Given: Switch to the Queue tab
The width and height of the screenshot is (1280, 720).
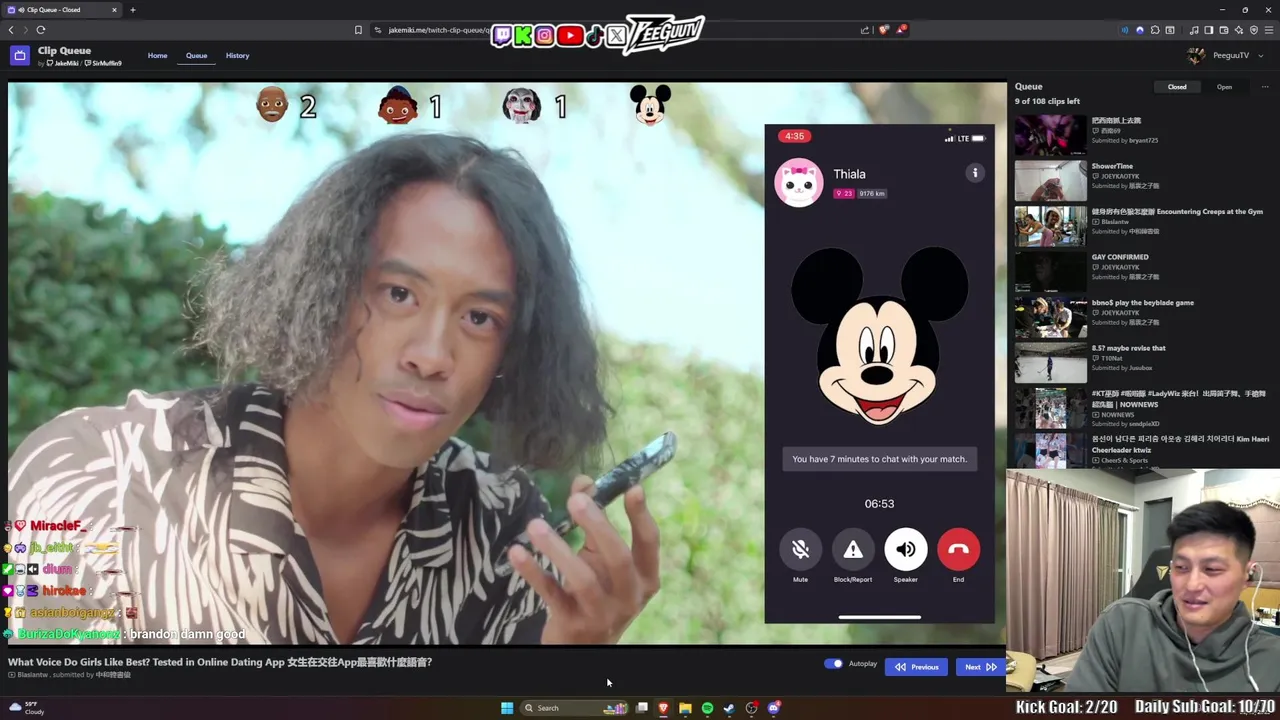Looking at the screenshot, I should click(196, 56).
